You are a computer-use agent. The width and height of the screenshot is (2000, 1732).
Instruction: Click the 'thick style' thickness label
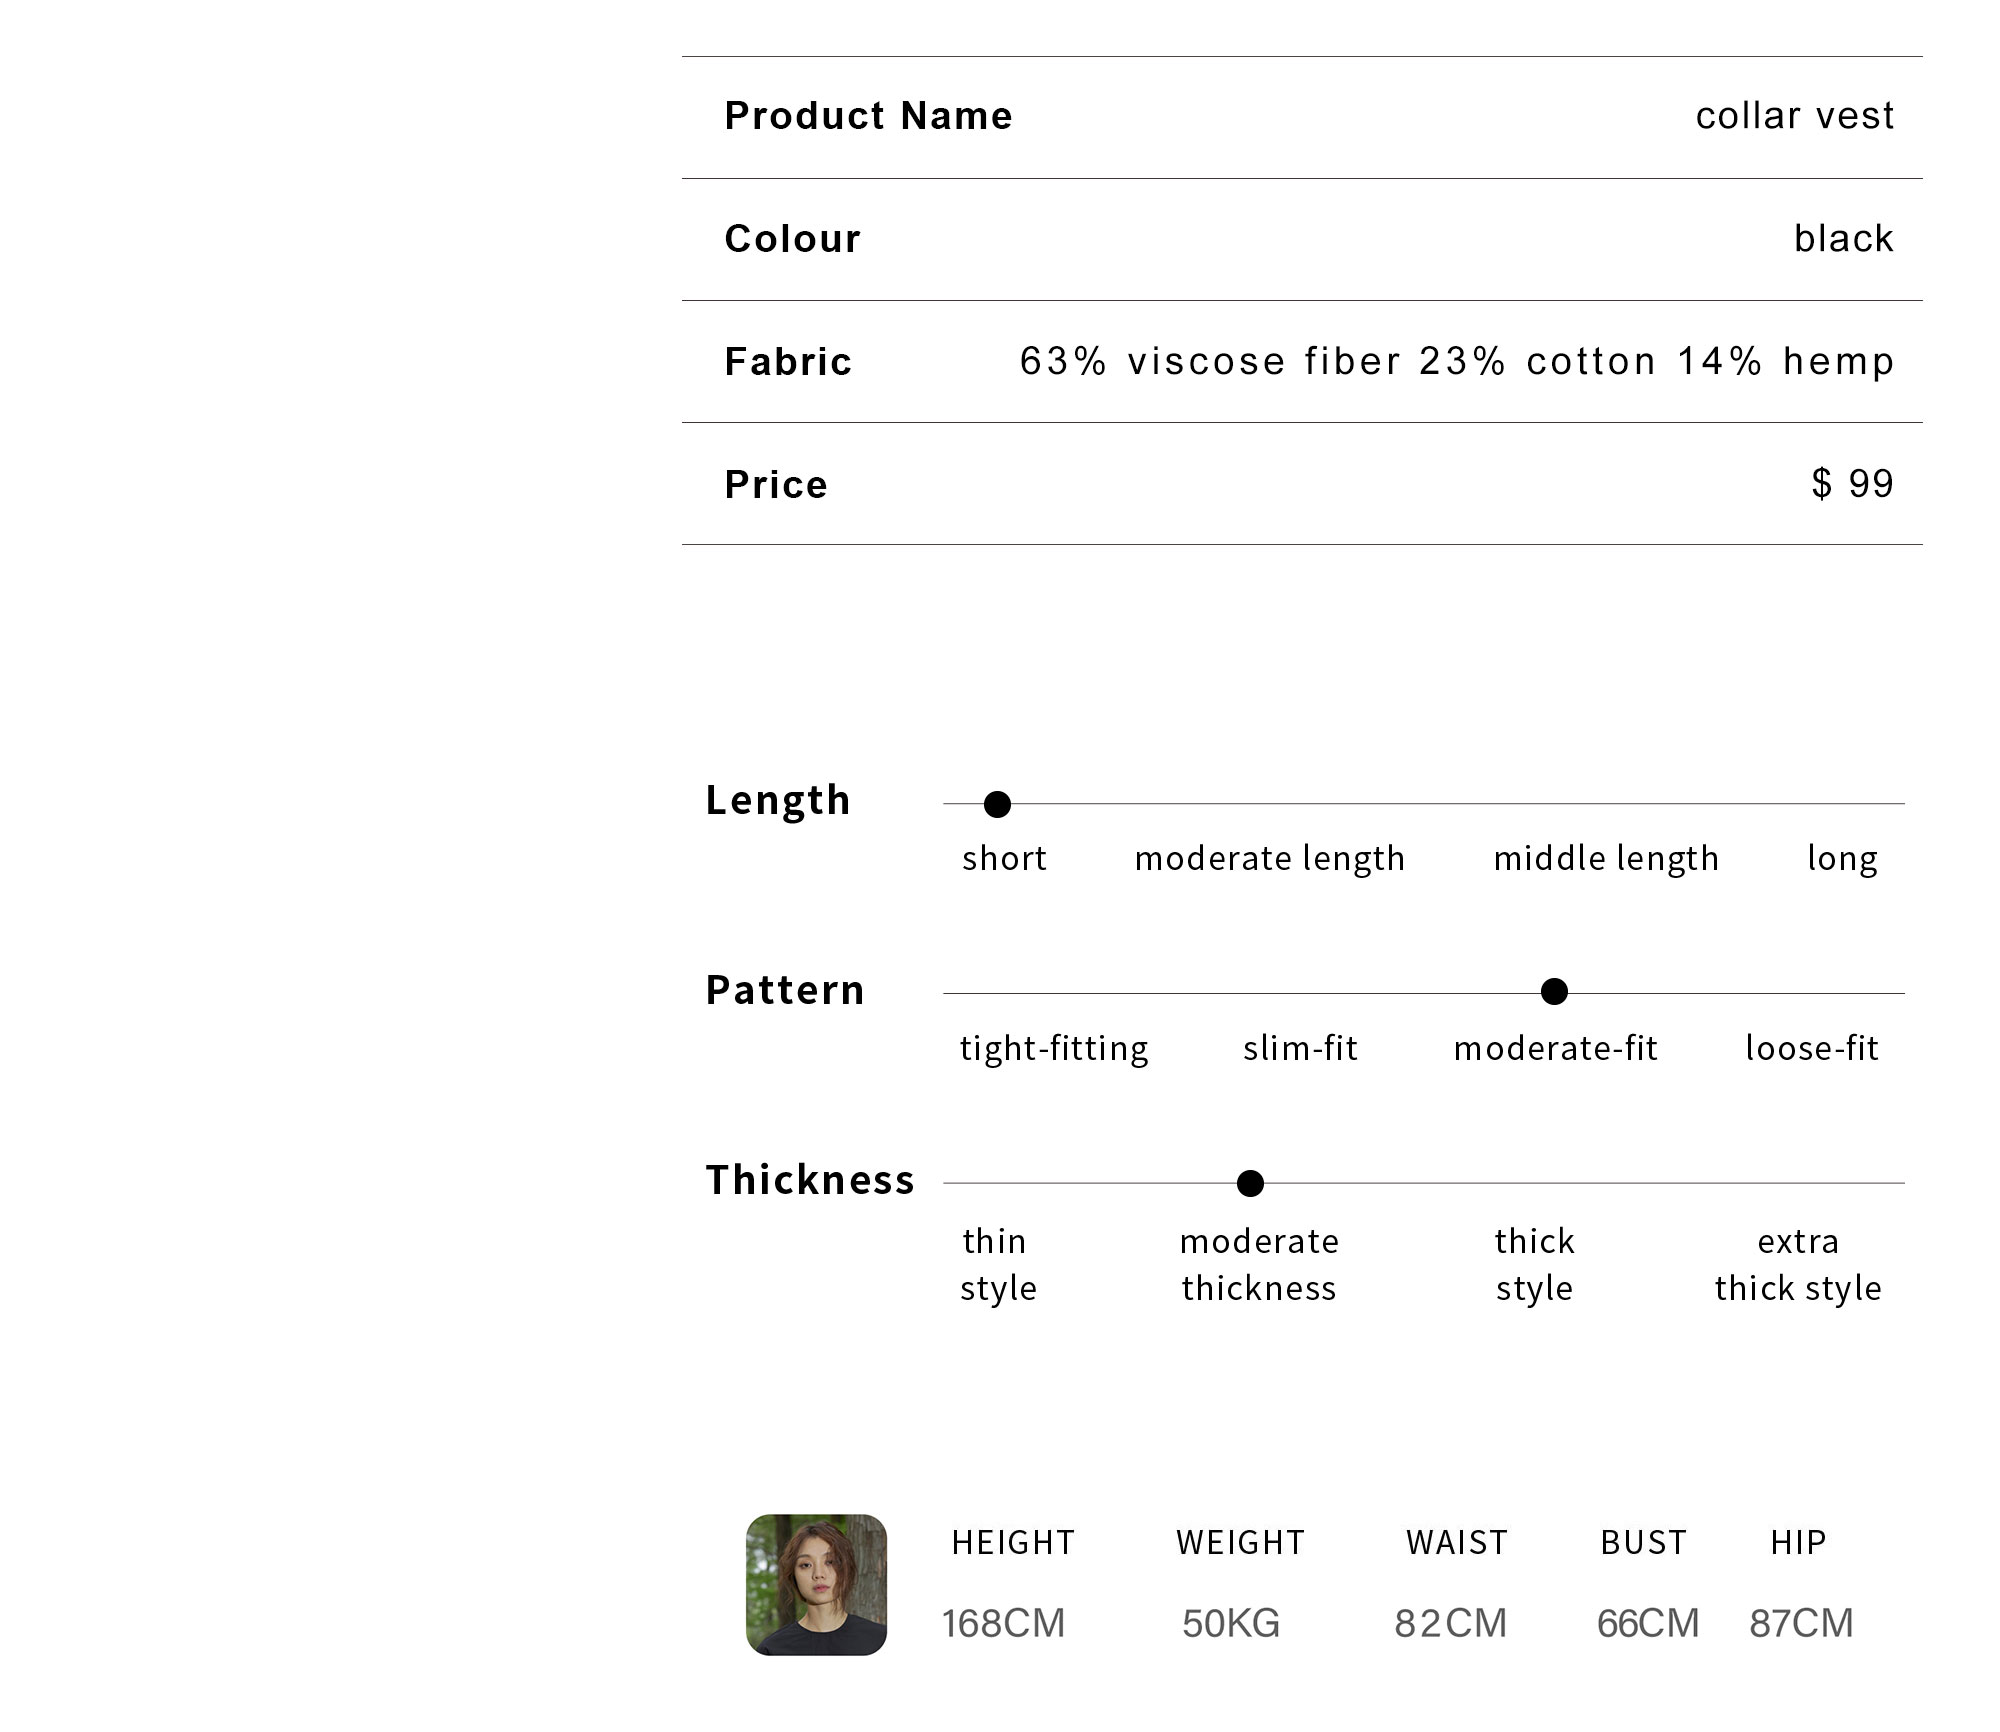pos(1534,1265)
